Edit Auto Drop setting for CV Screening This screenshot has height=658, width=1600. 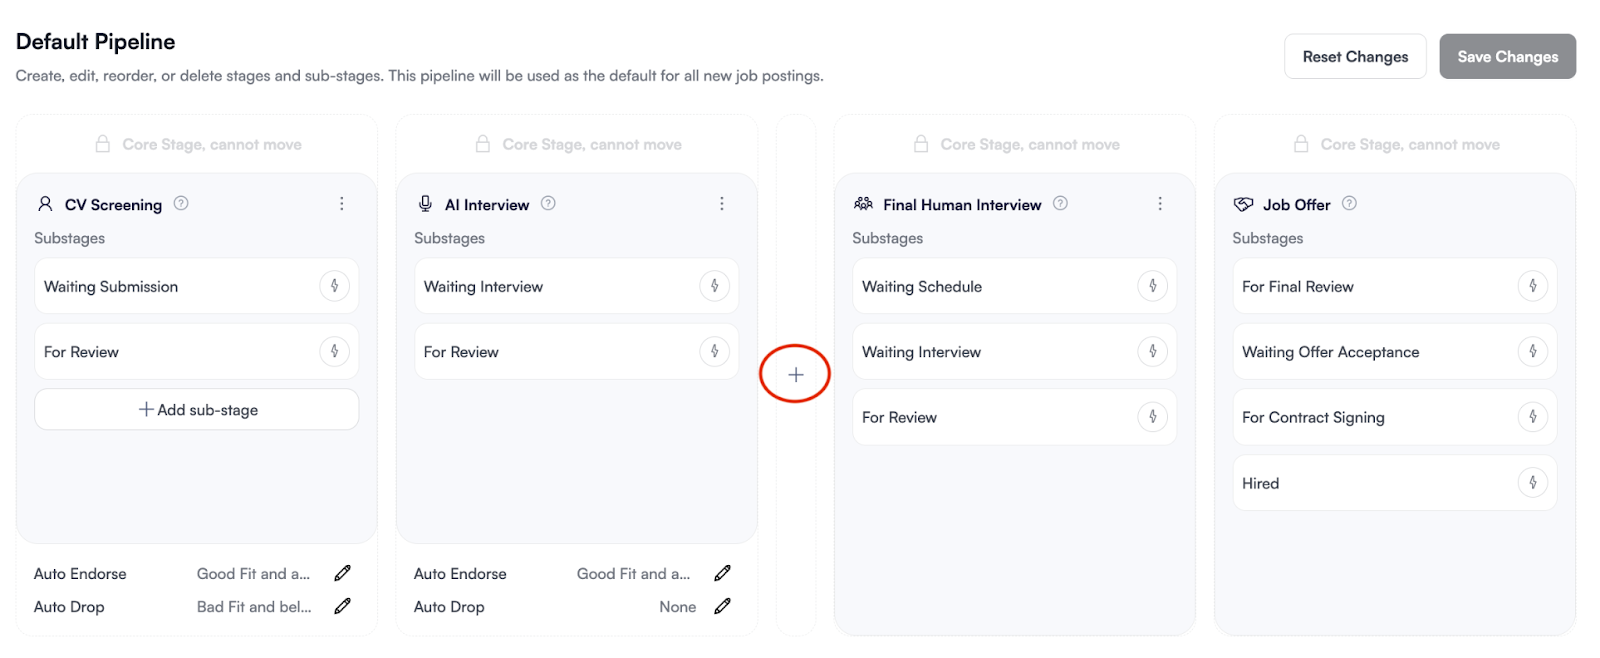coord(342,606)
